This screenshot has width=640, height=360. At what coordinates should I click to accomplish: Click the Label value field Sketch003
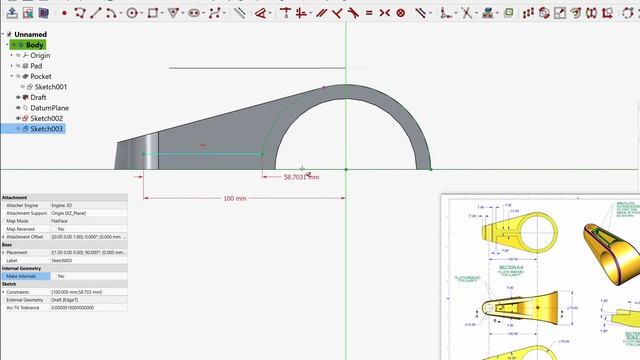(89, 260)
